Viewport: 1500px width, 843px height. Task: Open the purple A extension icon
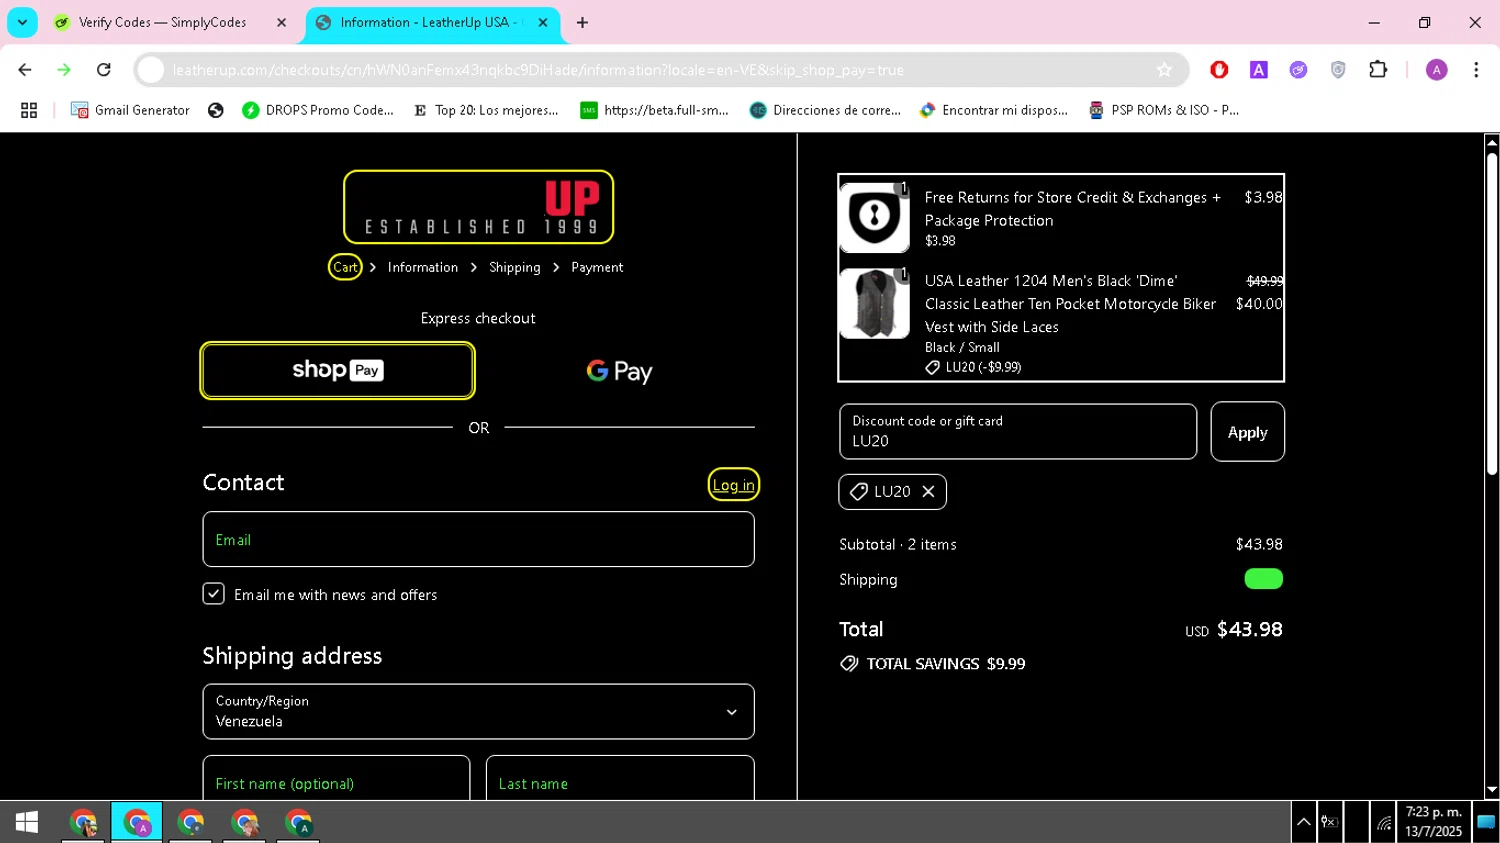tap(1259, 70)
